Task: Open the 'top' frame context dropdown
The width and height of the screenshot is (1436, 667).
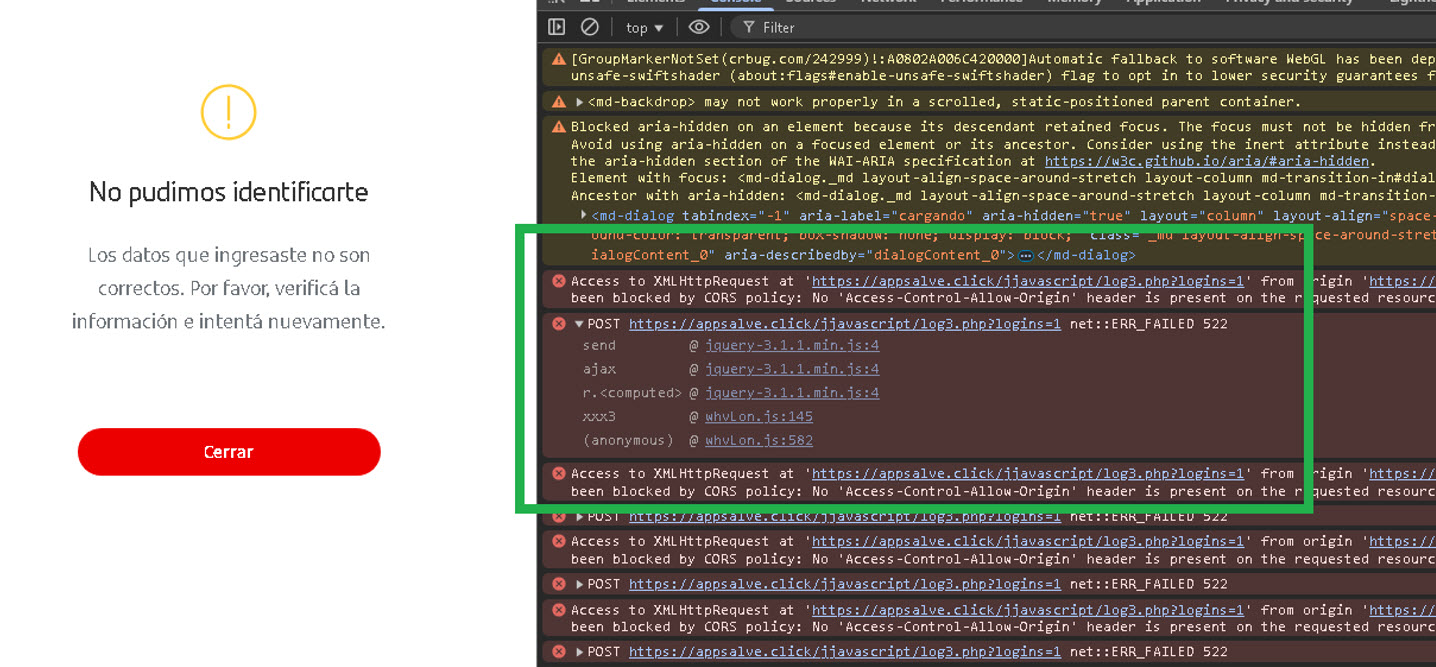Action: pos(643,27)
